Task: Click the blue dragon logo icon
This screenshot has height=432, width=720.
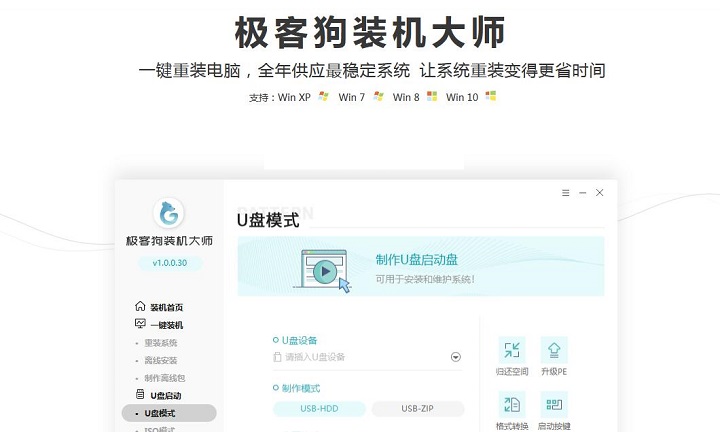Action: [x=169, y=213]
